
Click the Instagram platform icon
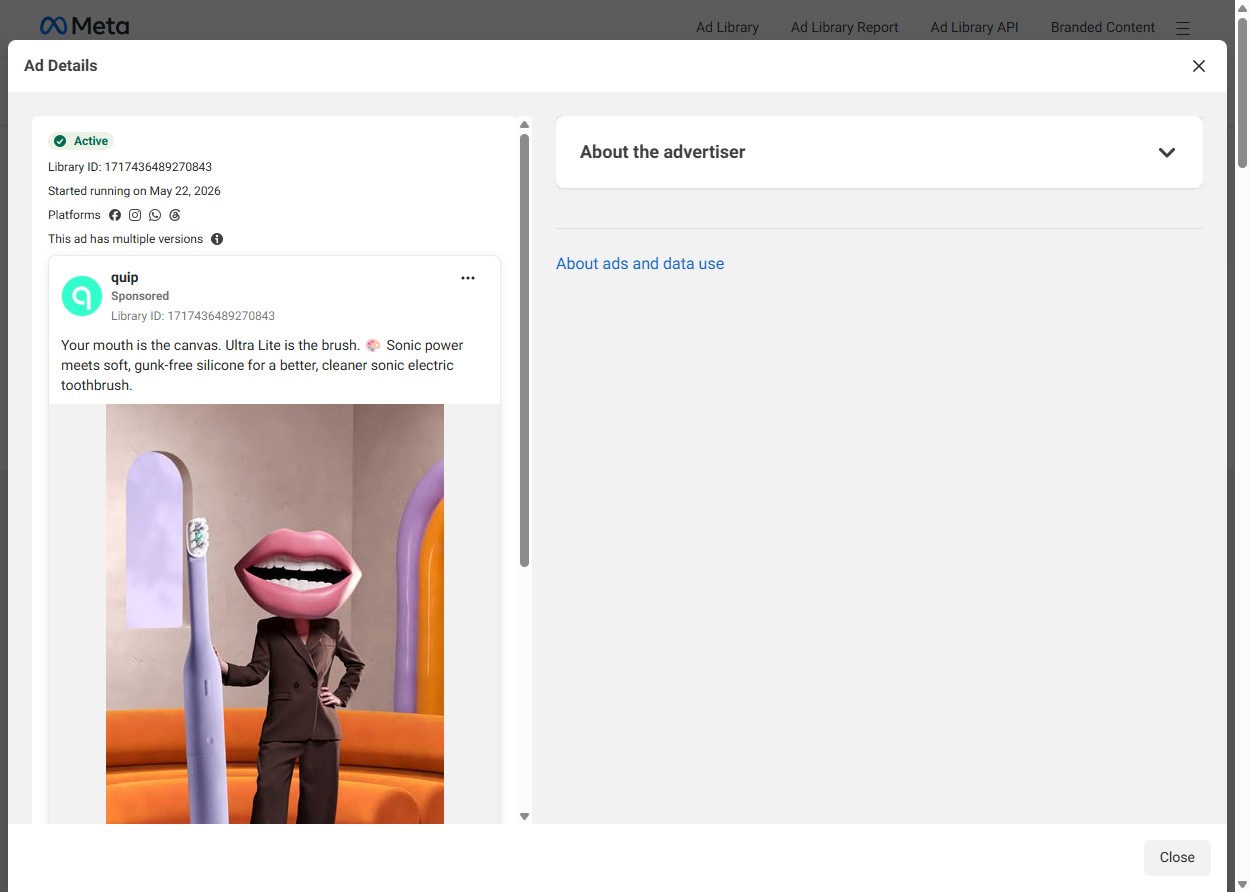pyautogui.click(x=135, y=215)
